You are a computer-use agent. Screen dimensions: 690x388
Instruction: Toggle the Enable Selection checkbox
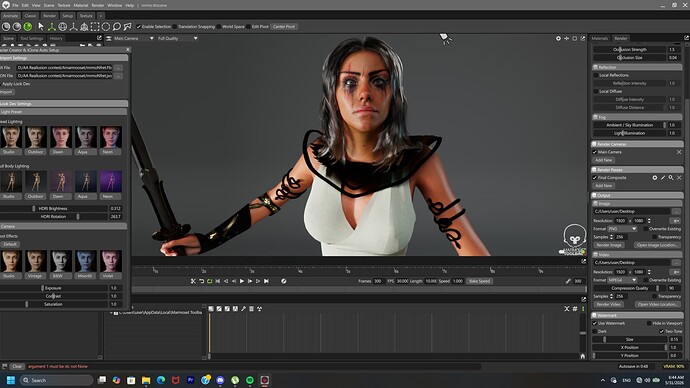(x=139, y=26)
